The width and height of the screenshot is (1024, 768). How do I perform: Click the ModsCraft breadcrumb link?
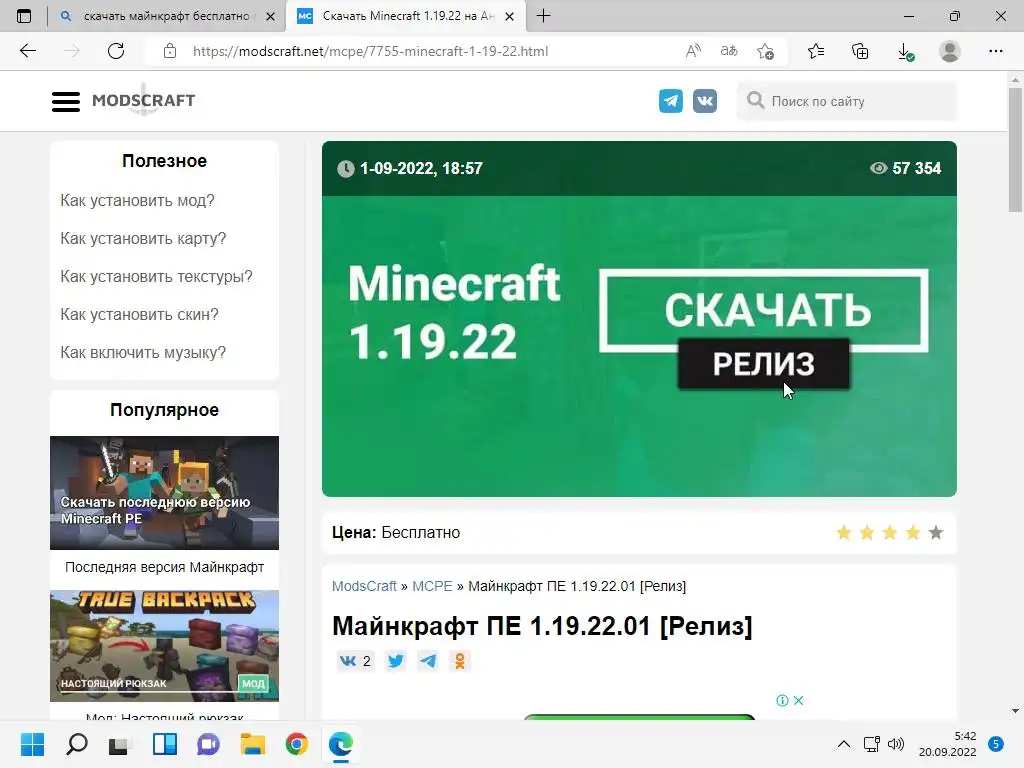click(364, 586)
